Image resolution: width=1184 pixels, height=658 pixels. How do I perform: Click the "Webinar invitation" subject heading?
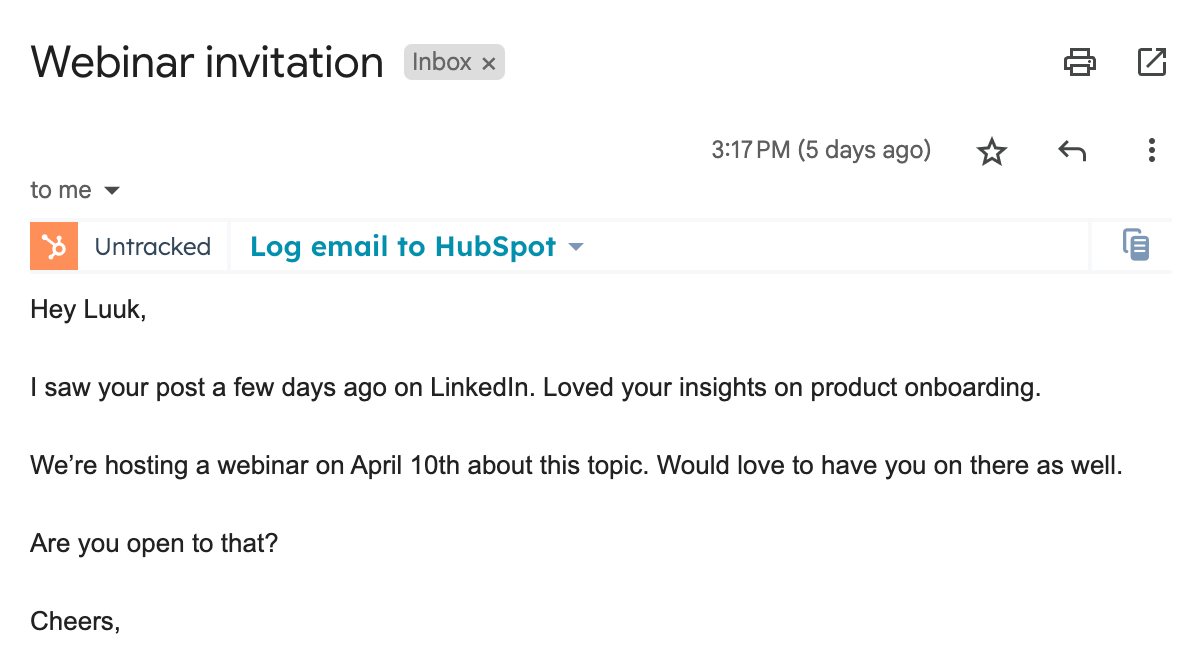(x=207, y=63)
